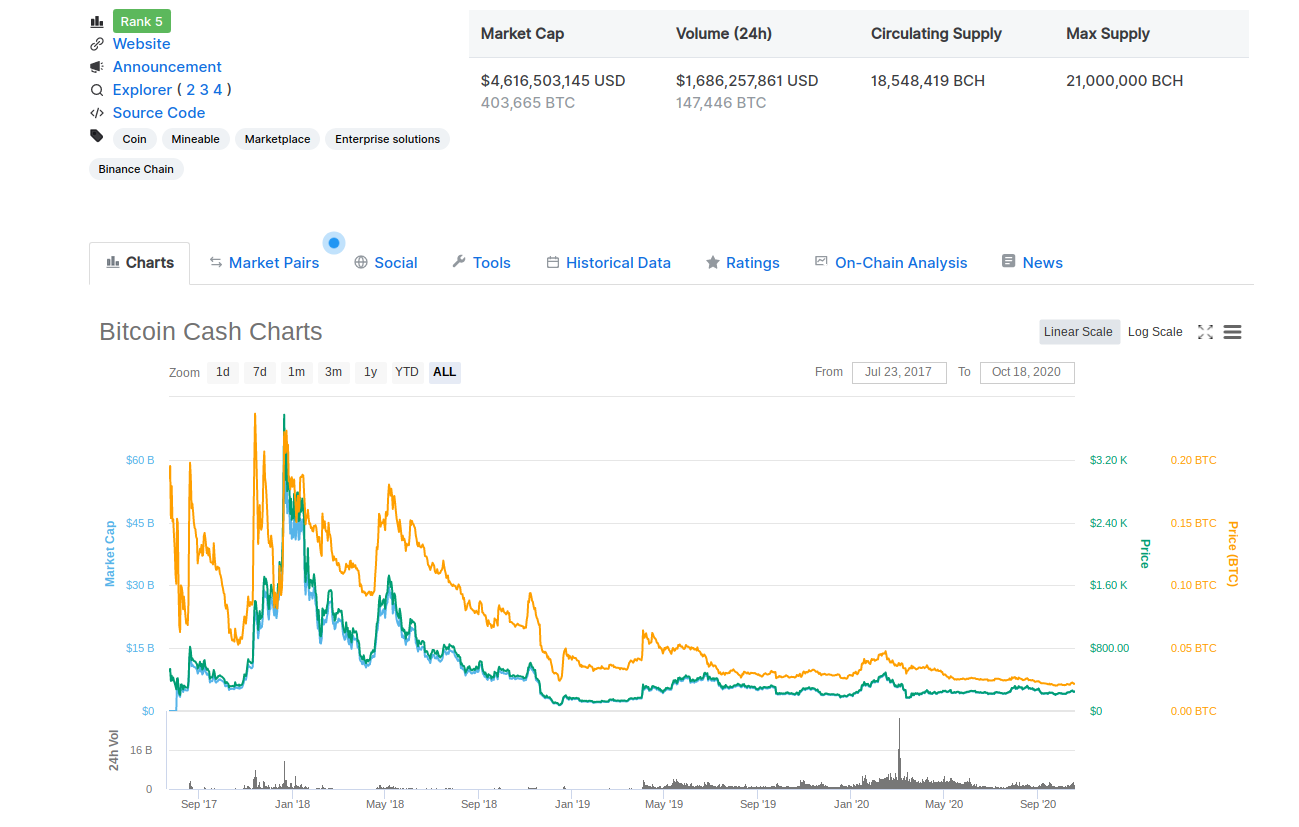
Task: Set zoom to 1d
Action: [223, 372]
